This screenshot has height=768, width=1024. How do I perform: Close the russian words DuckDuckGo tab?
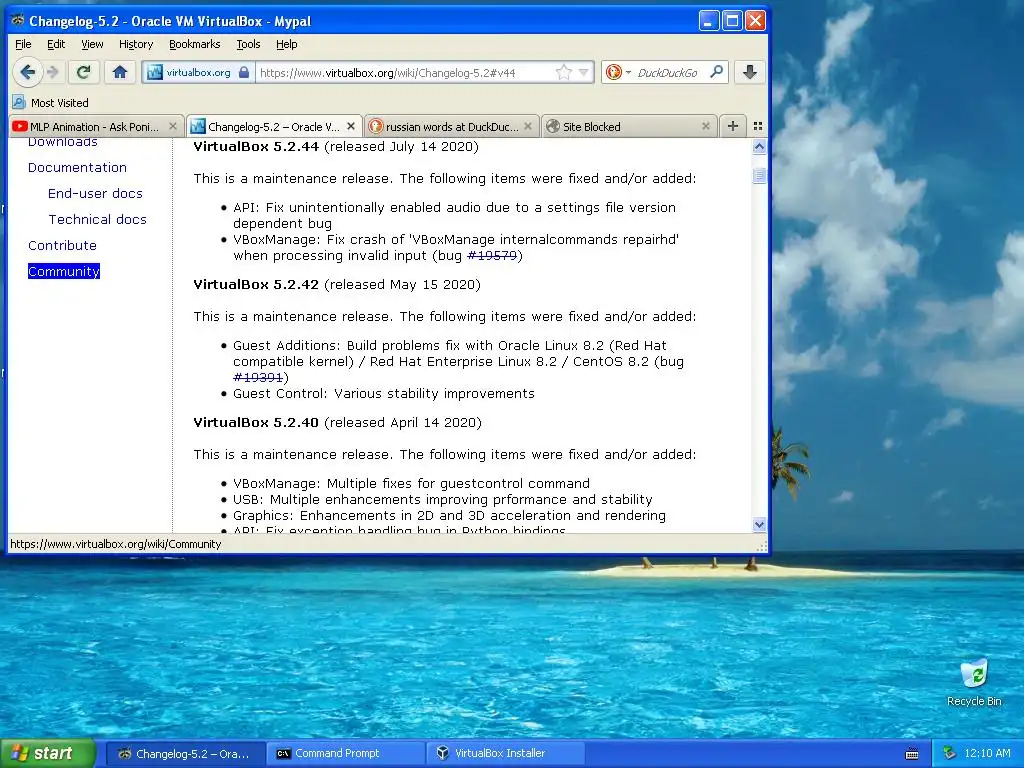pyautogui.click(x=528, y=126)
